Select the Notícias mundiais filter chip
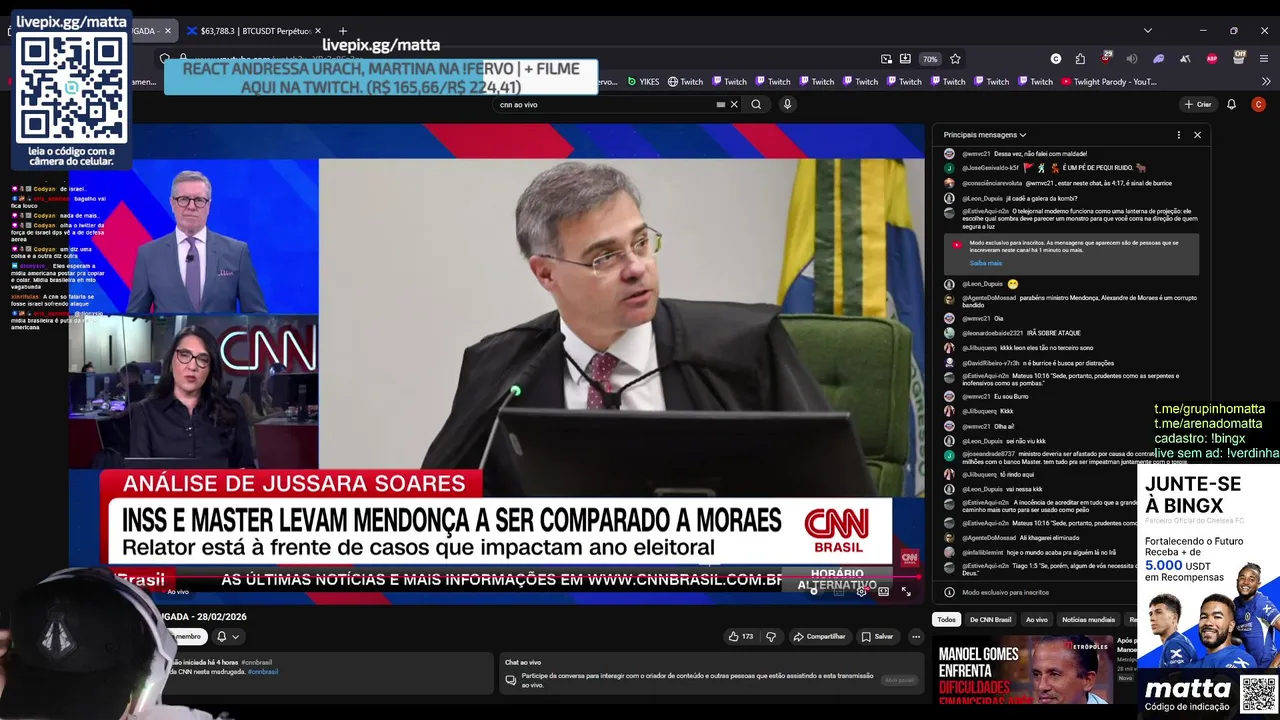The height and width of the screenshot is (720, 1280). tap(1088, 619)
